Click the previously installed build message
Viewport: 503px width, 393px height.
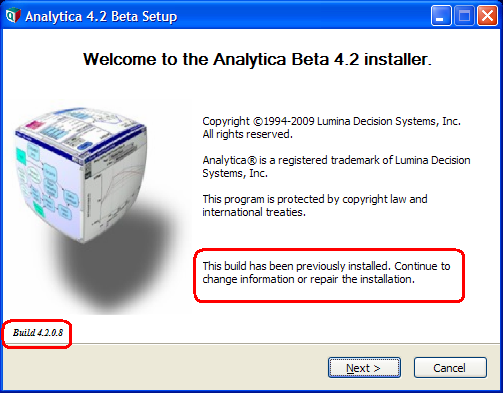tap(326, 272)
